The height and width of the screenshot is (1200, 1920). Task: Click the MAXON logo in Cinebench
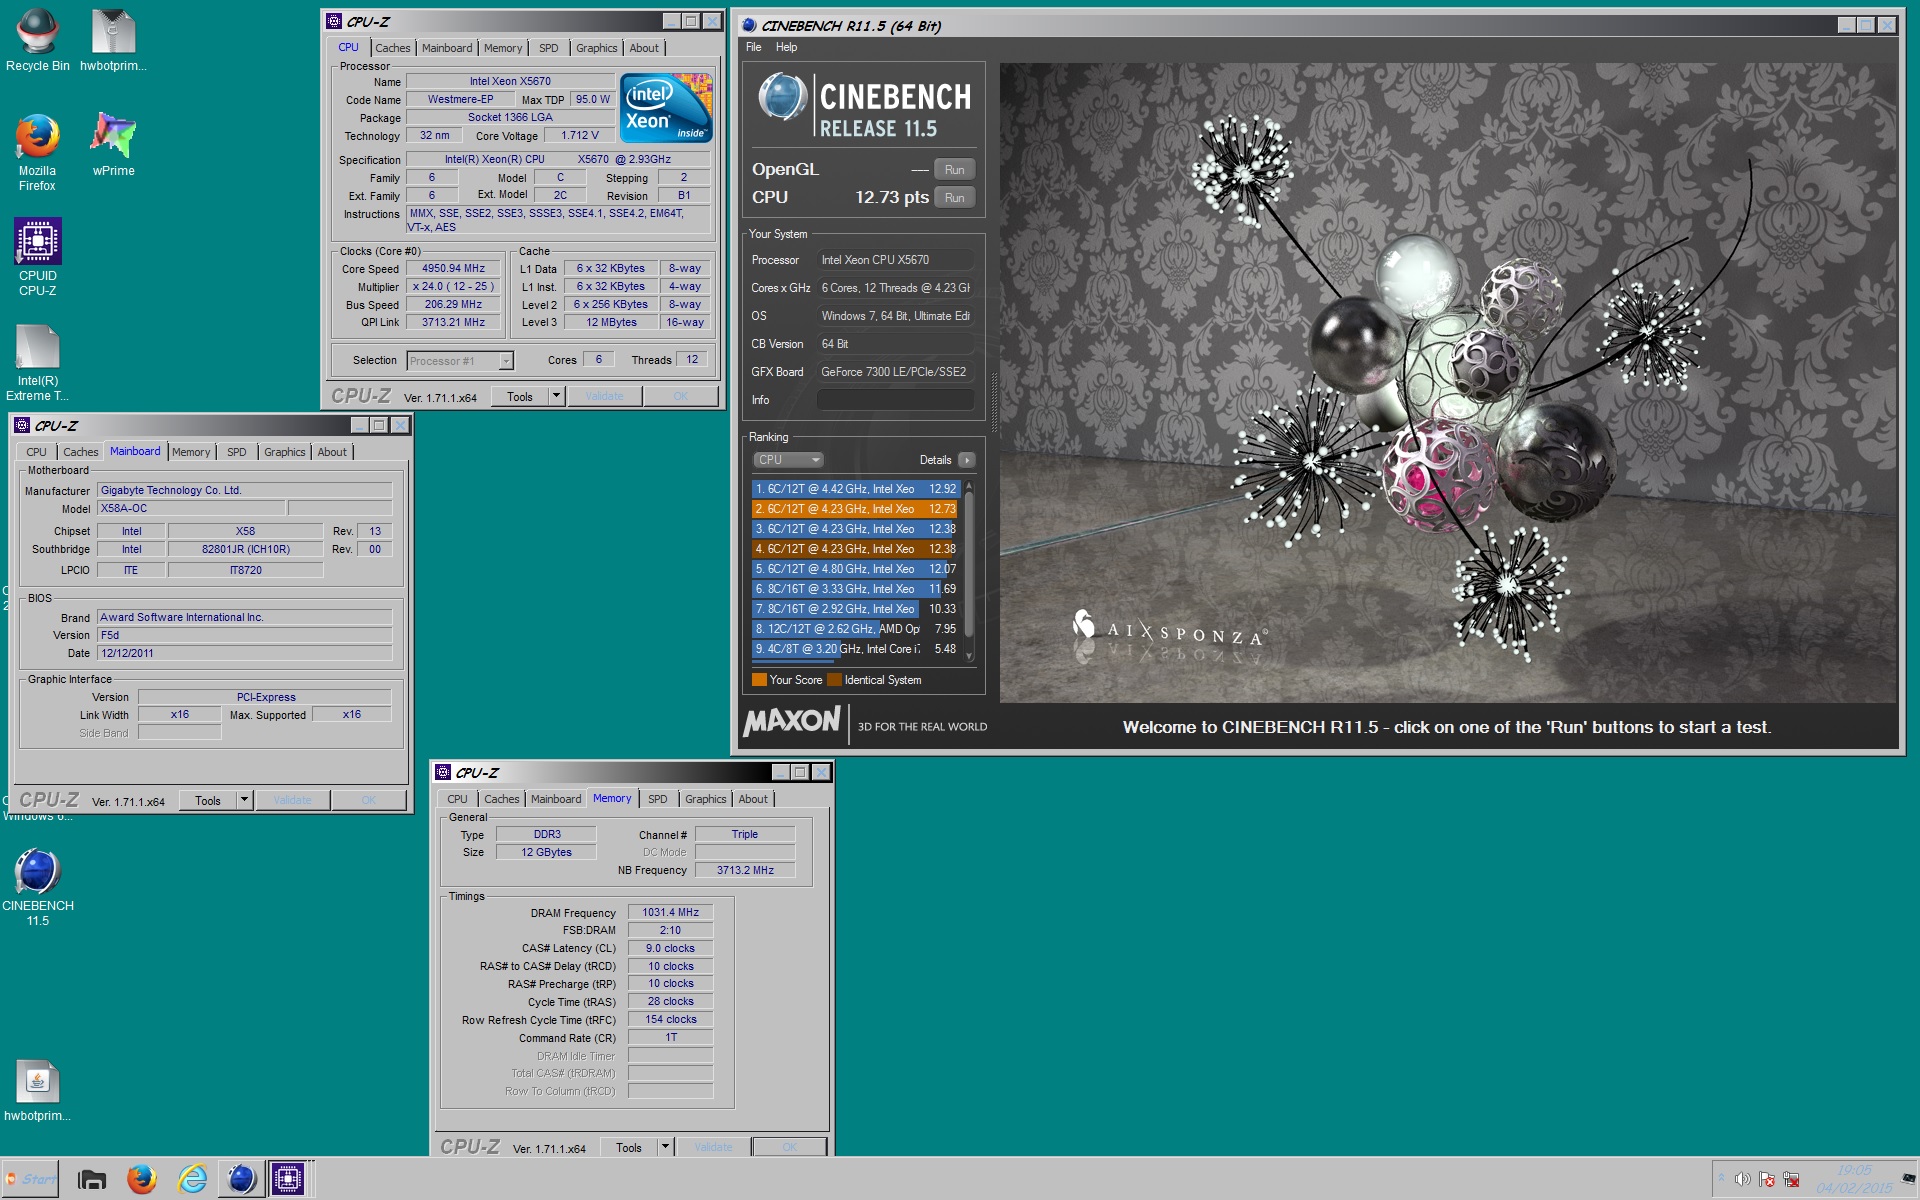pyautogui.click(x=792, y=721)
